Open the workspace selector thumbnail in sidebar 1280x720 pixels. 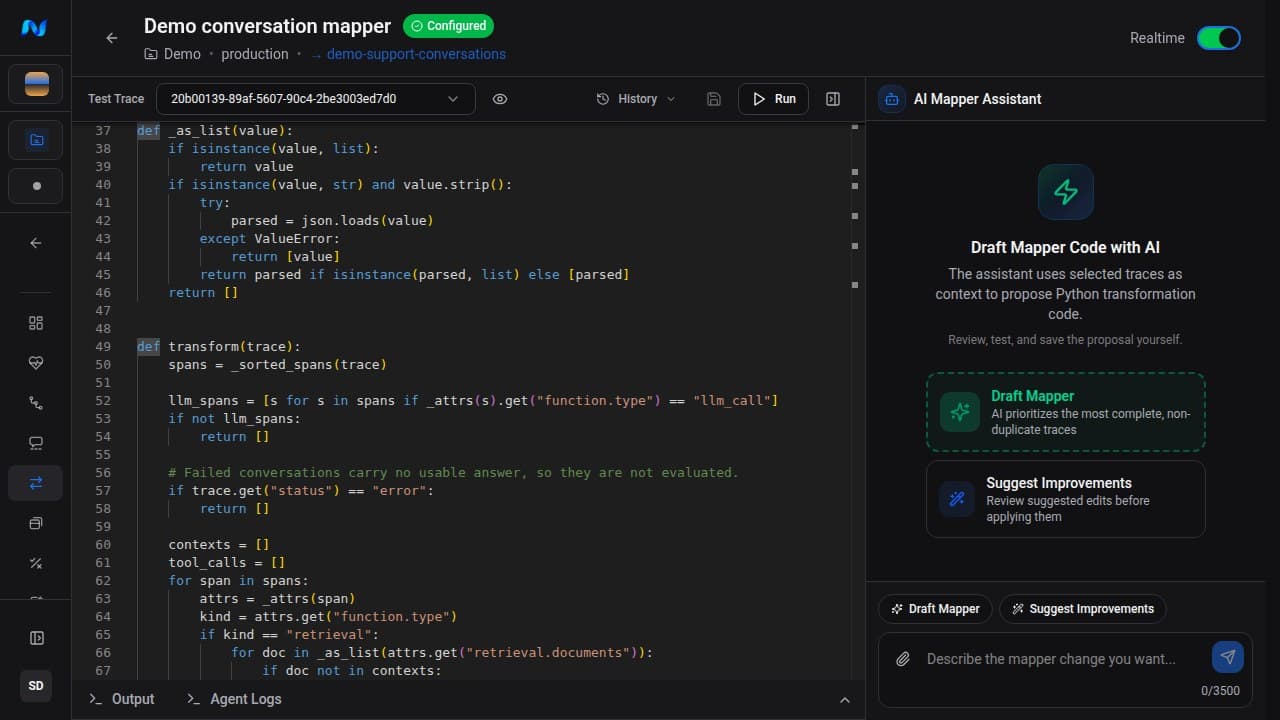pyautogui.click(x=36, y=85)
